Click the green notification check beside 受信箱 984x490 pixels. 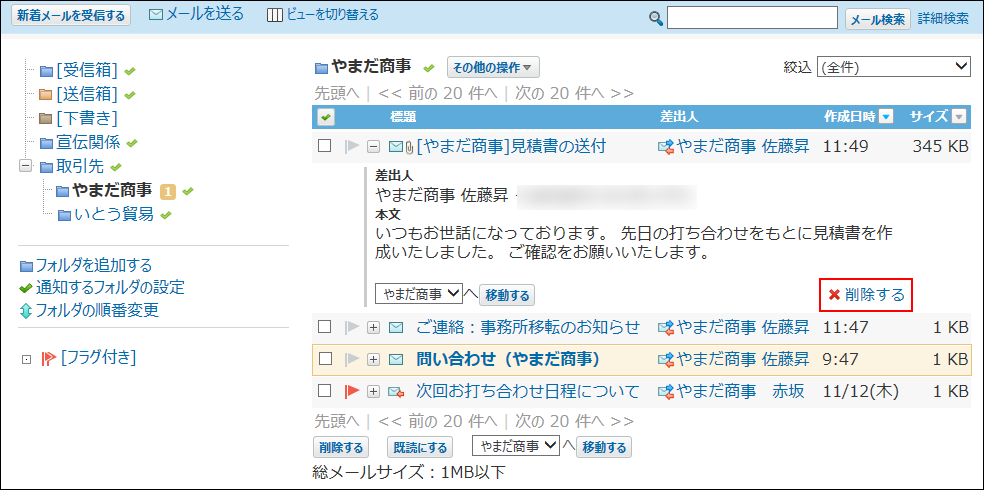coord(130,70)
